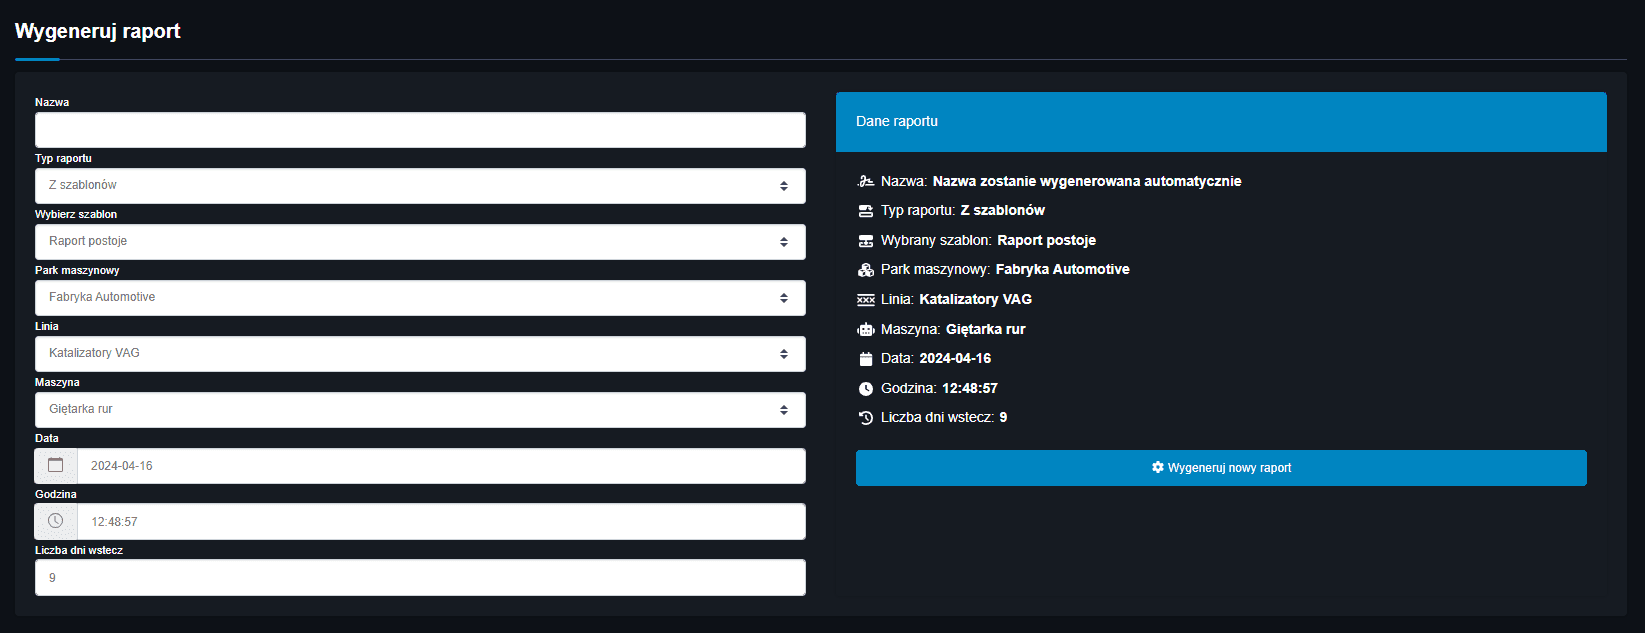Screen dimensions: 1645x633
Task: Click the Godzina field showing 12:48:57
Action: point(440,522)
